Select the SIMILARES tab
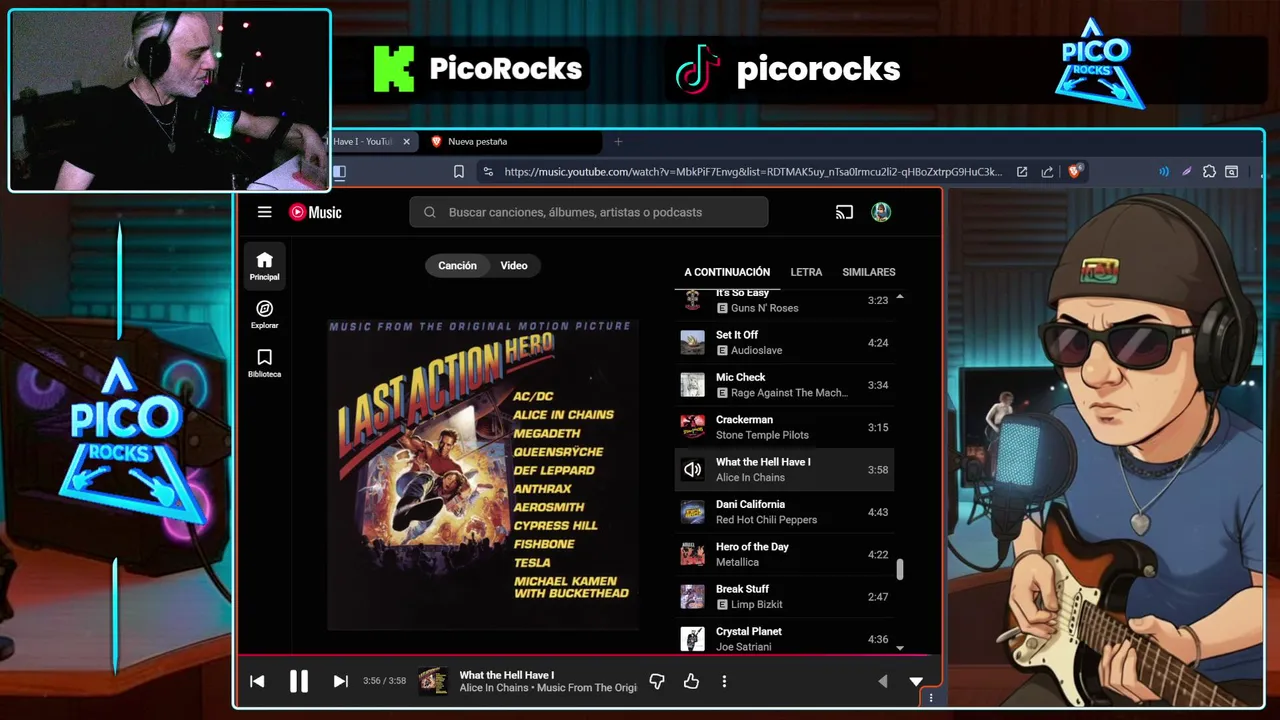 (869, 272)
